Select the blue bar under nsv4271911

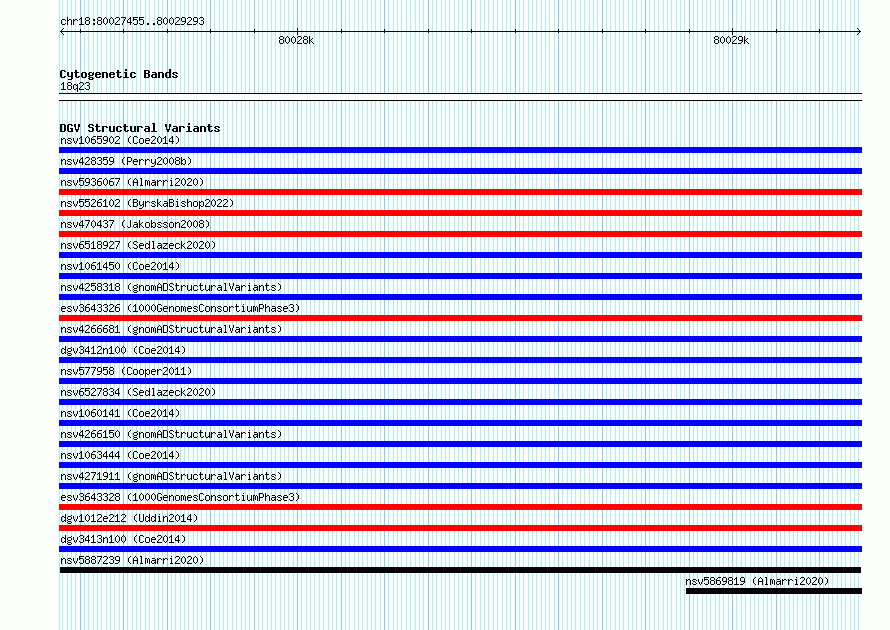[x=460, y=486]
